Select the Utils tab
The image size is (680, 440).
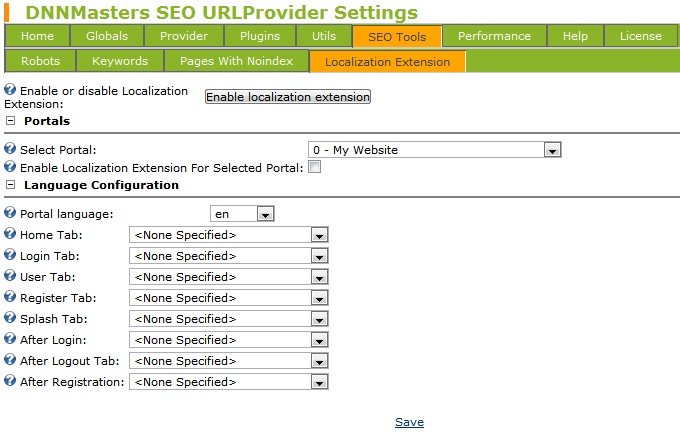324,36
